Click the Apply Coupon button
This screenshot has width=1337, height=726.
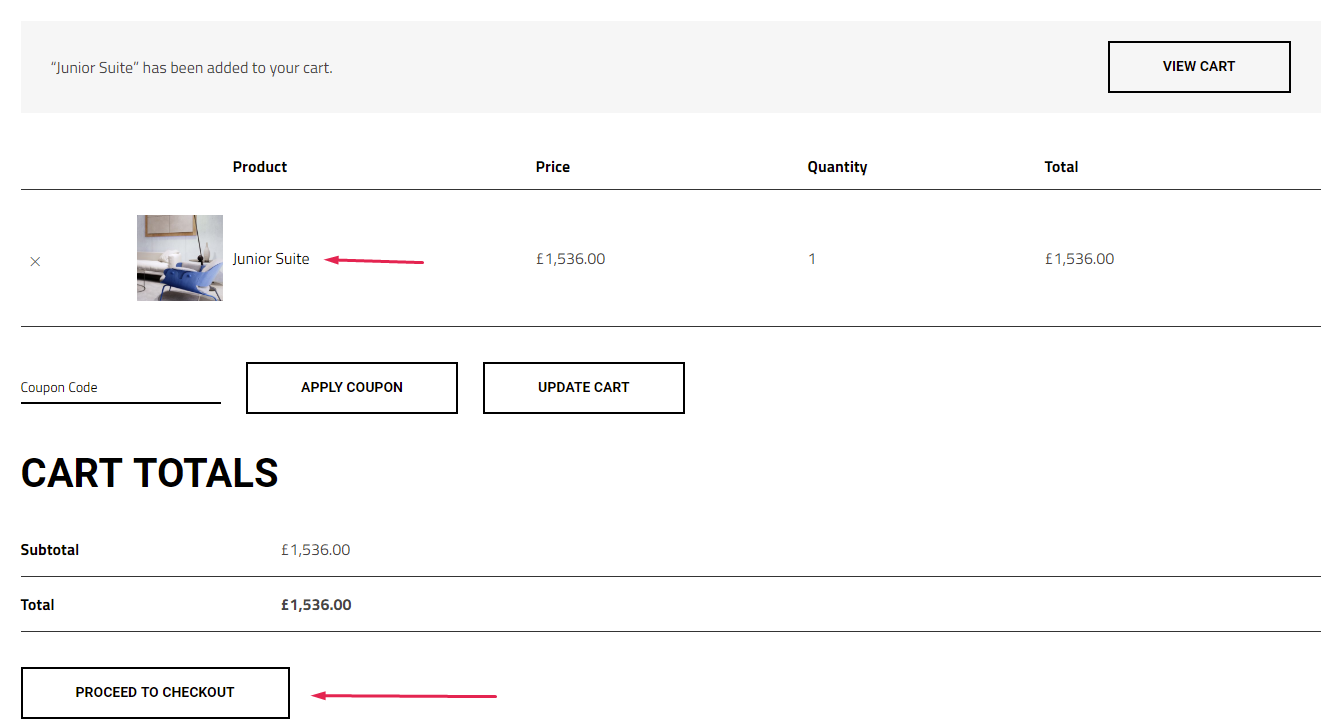(x=352, y=388)
